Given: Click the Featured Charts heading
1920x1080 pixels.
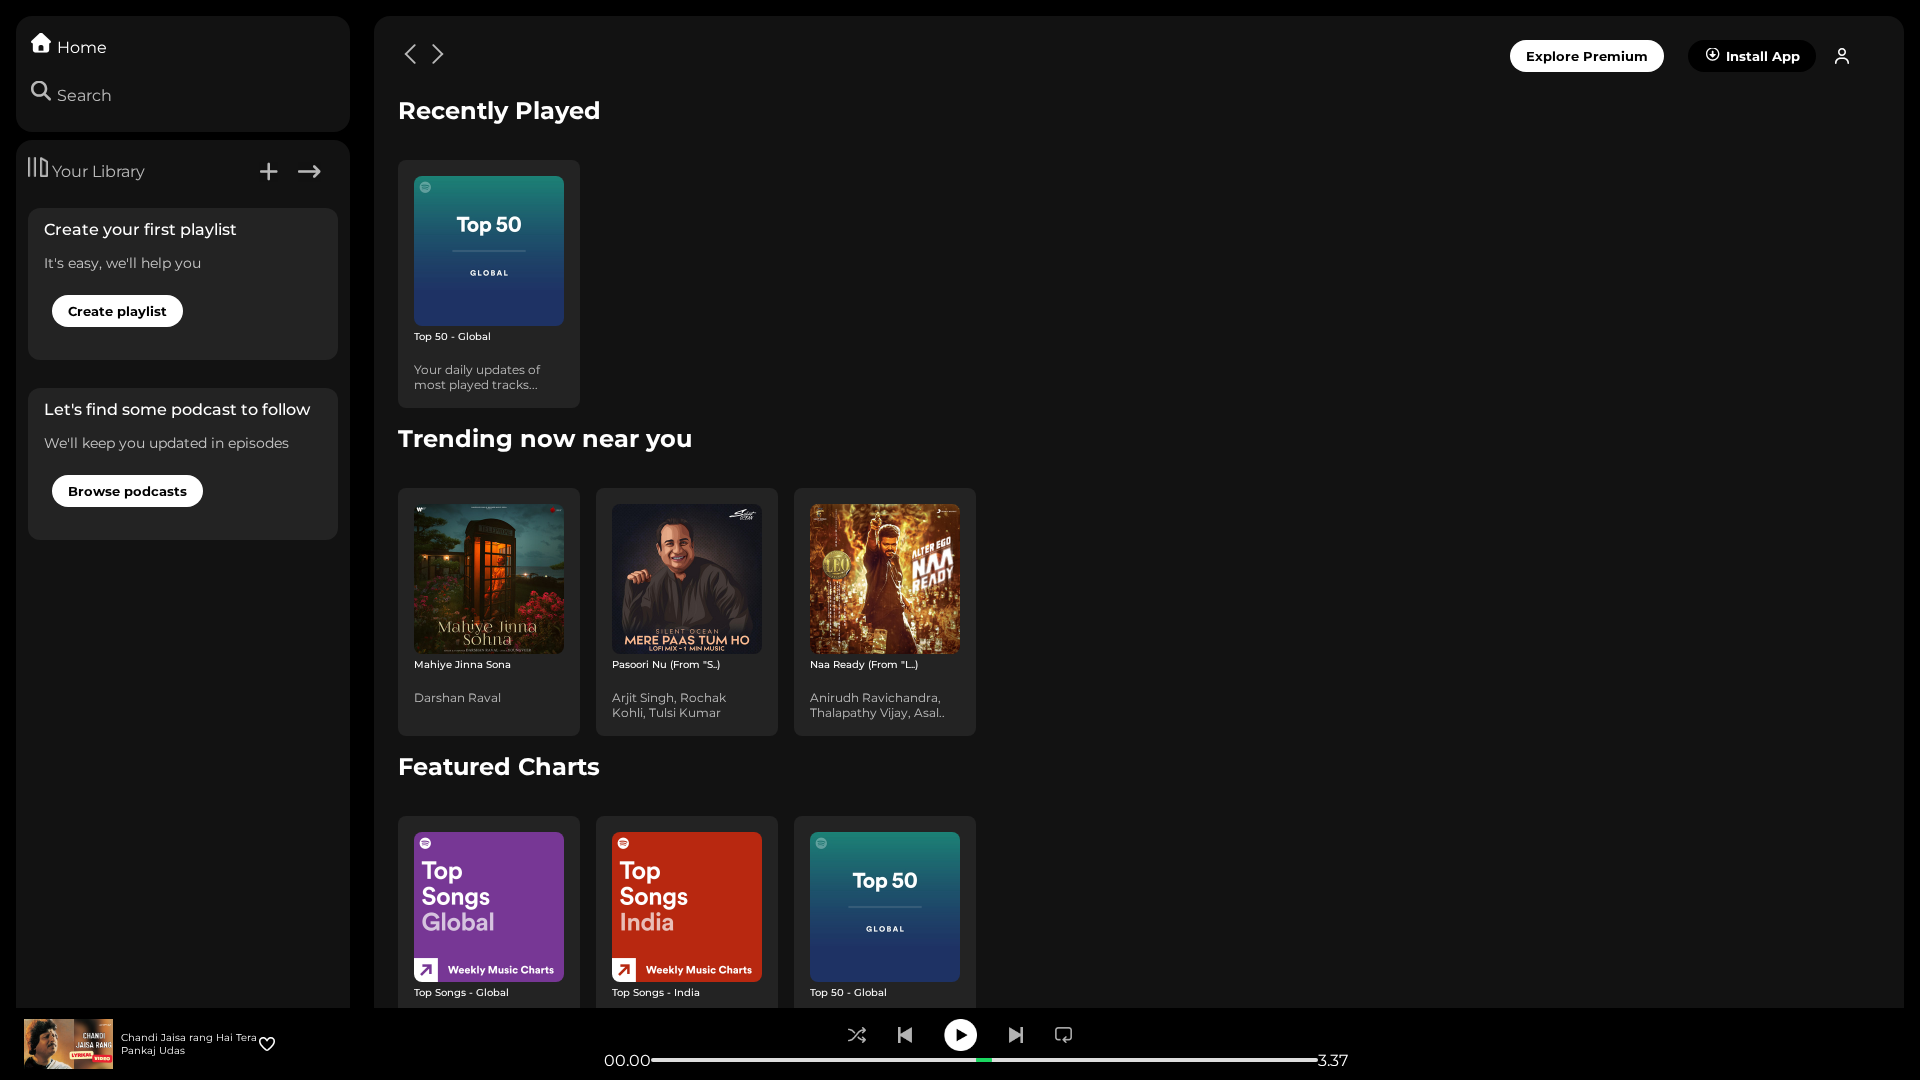Looking at the screenshot, I should pos(499,767).
